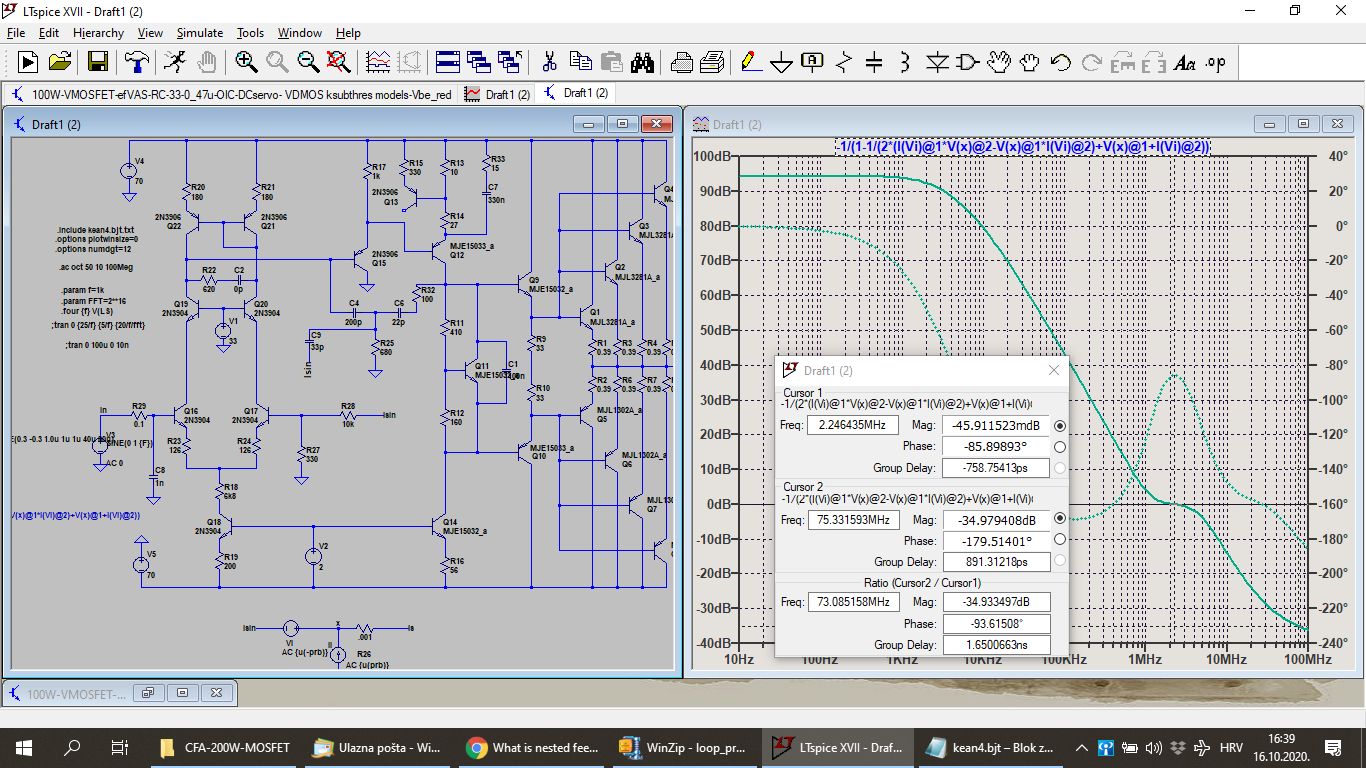Open the Simulate menu
Viewport: 1366px width, 768px height.
click(x=200, y=33)
